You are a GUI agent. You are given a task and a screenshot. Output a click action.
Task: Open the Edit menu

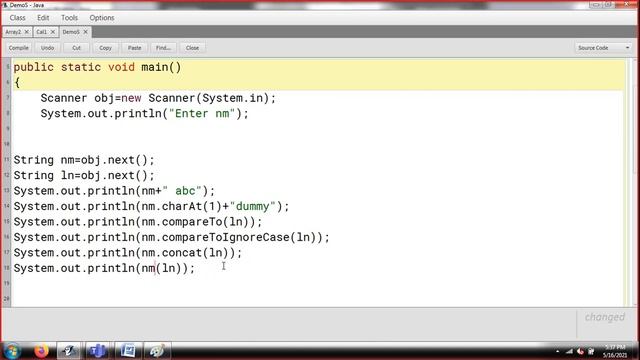click(x=43, y=18)
